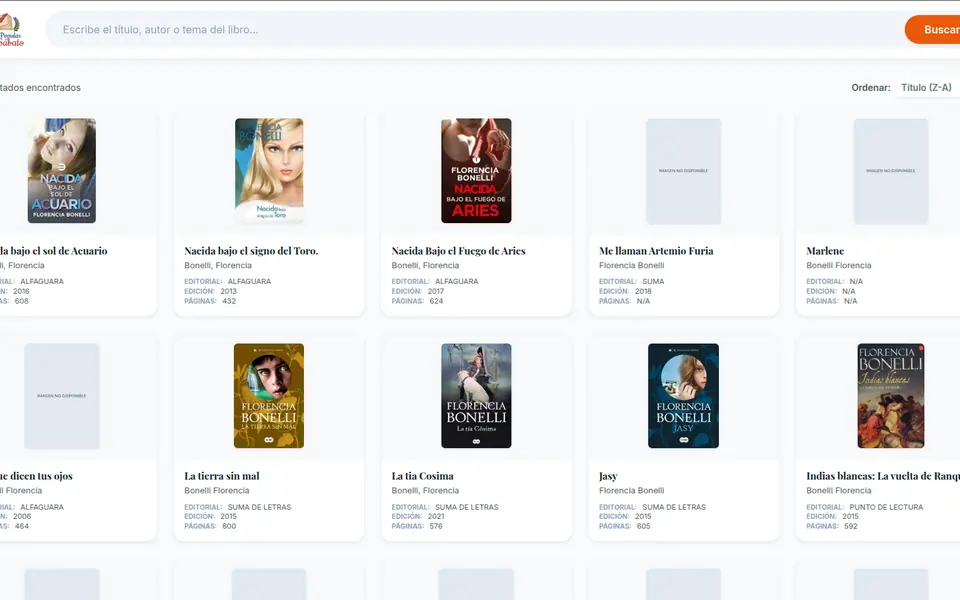Open the Nacida bajo el signo del Toro cover
This screenshot has width=960, height=600.
(269, 171)
